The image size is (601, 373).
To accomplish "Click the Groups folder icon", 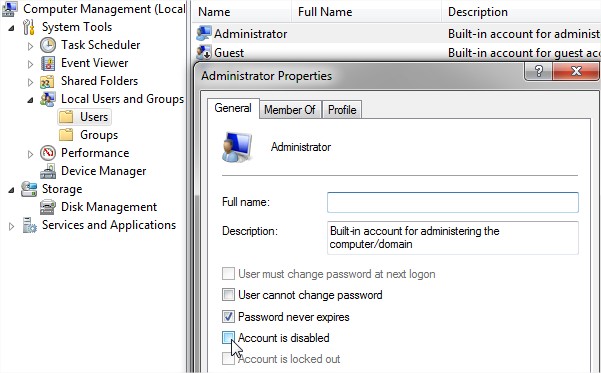I will [66, 135].
